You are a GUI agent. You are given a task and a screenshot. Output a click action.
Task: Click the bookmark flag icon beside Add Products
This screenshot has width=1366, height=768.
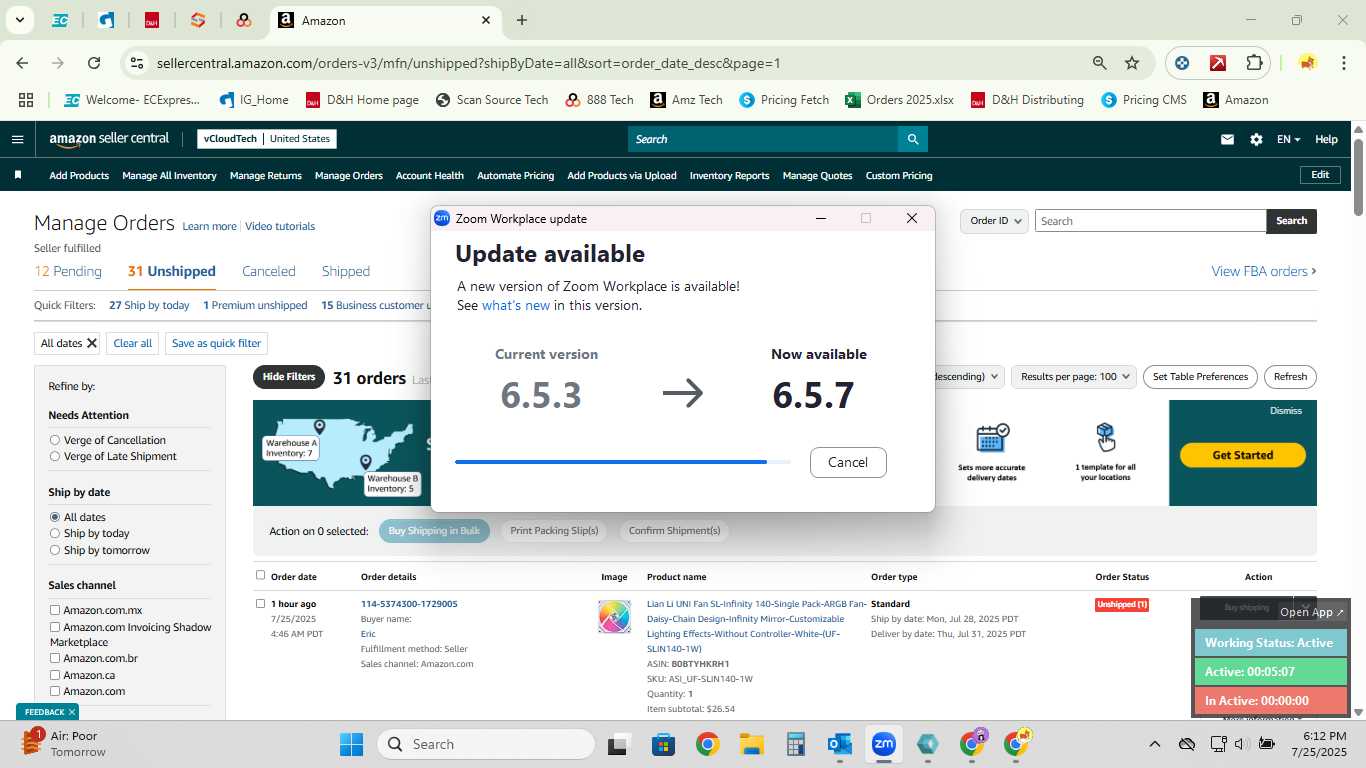click(x=18, y=175)
